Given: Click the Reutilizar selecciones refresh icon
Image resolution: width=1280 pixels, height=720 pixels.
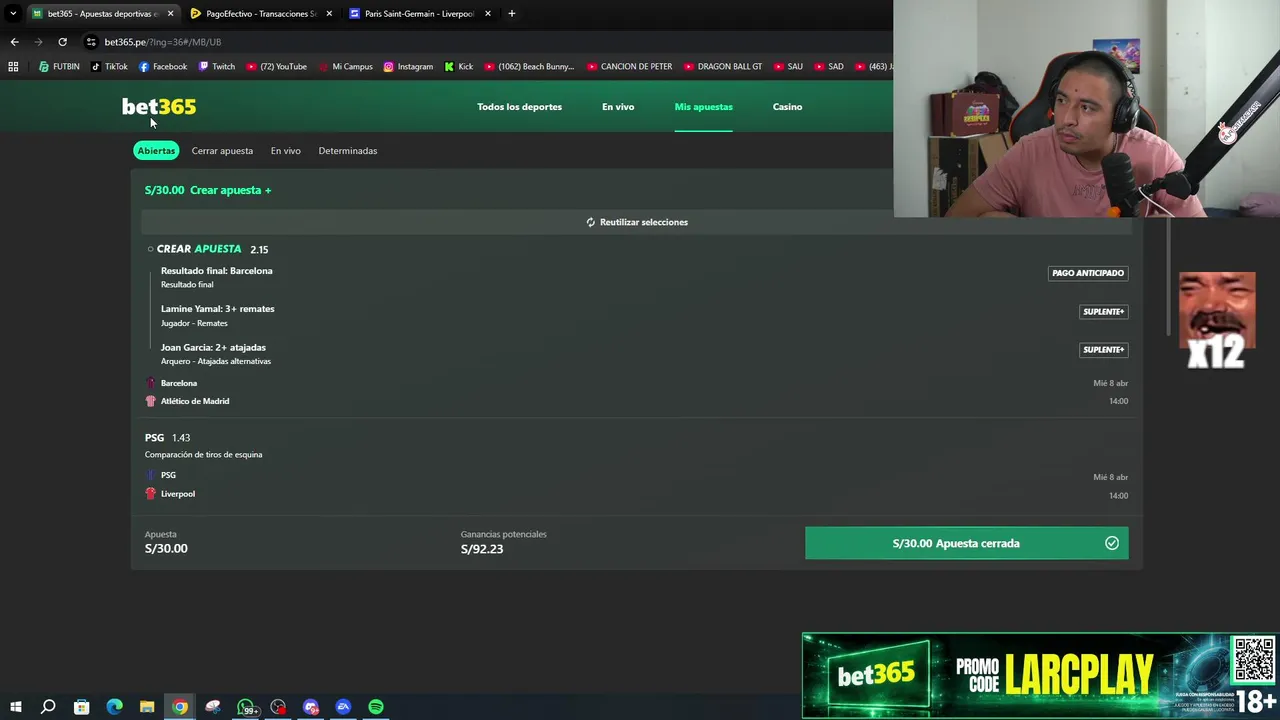Looking at the screenshot, I should tap(591, 222).
